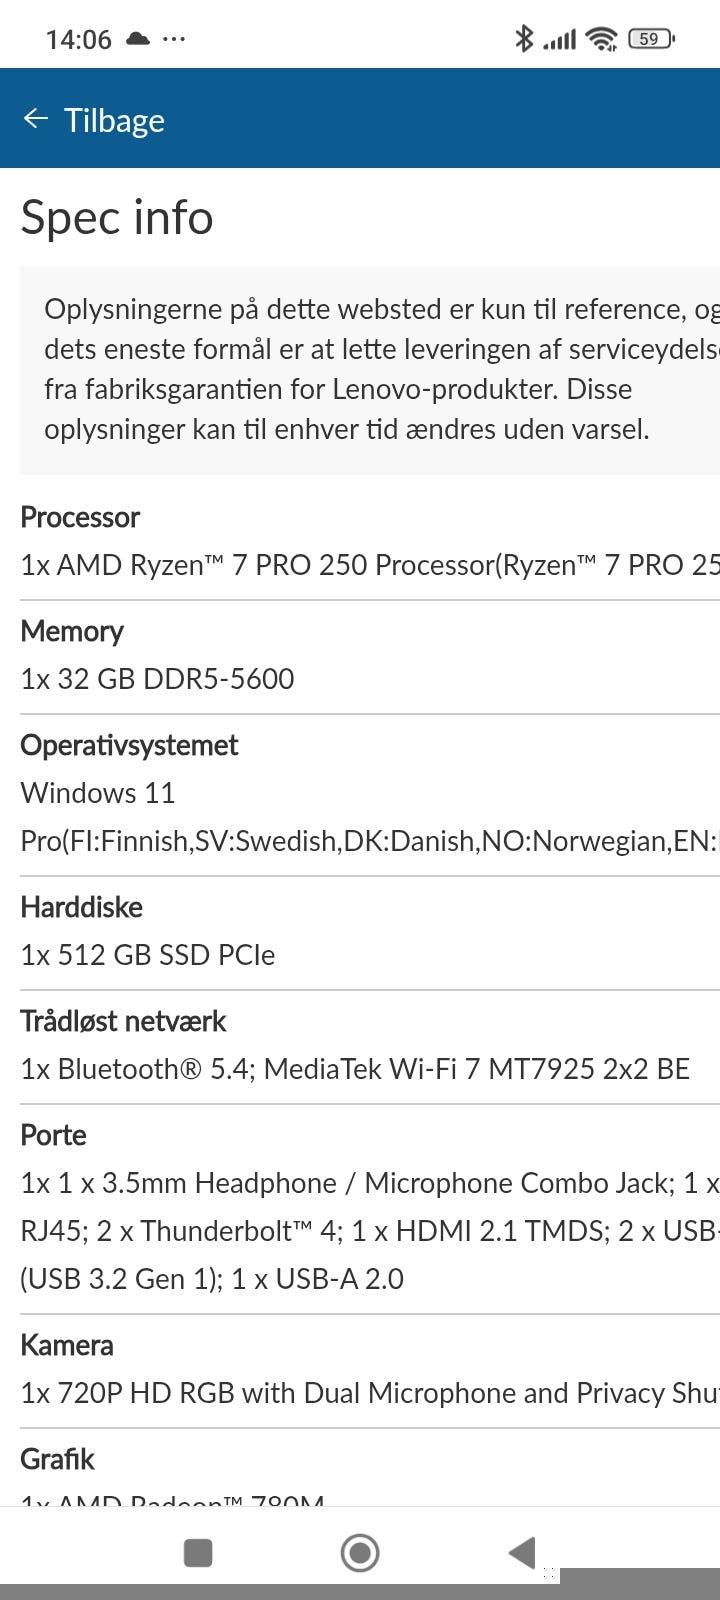Tap the Operativsystemet Windows 11 entry

[98, 793]
